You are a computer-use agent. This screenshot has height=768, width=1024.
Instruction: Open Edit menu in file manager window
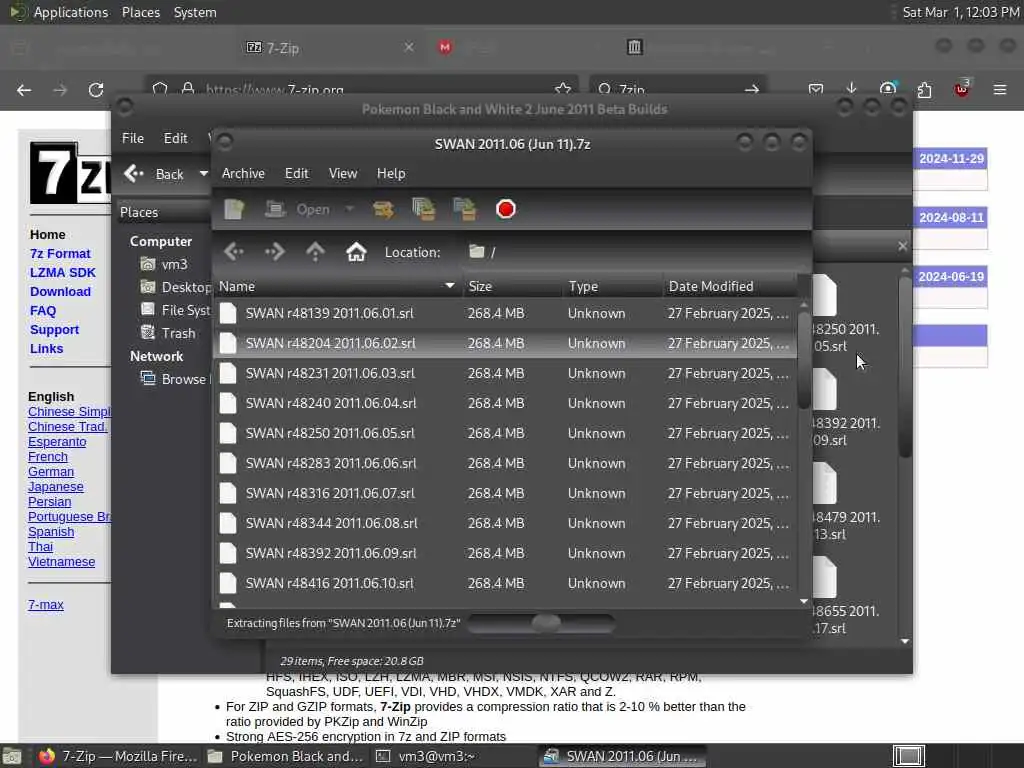175,138
